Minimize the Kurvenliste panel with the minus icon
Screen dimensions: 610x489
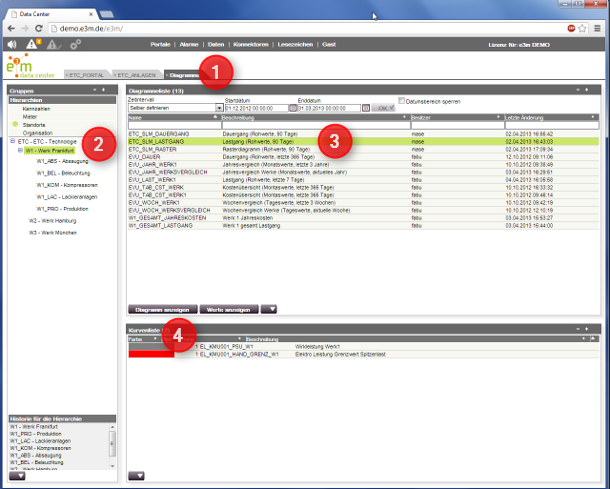click(x=578, y=329)
